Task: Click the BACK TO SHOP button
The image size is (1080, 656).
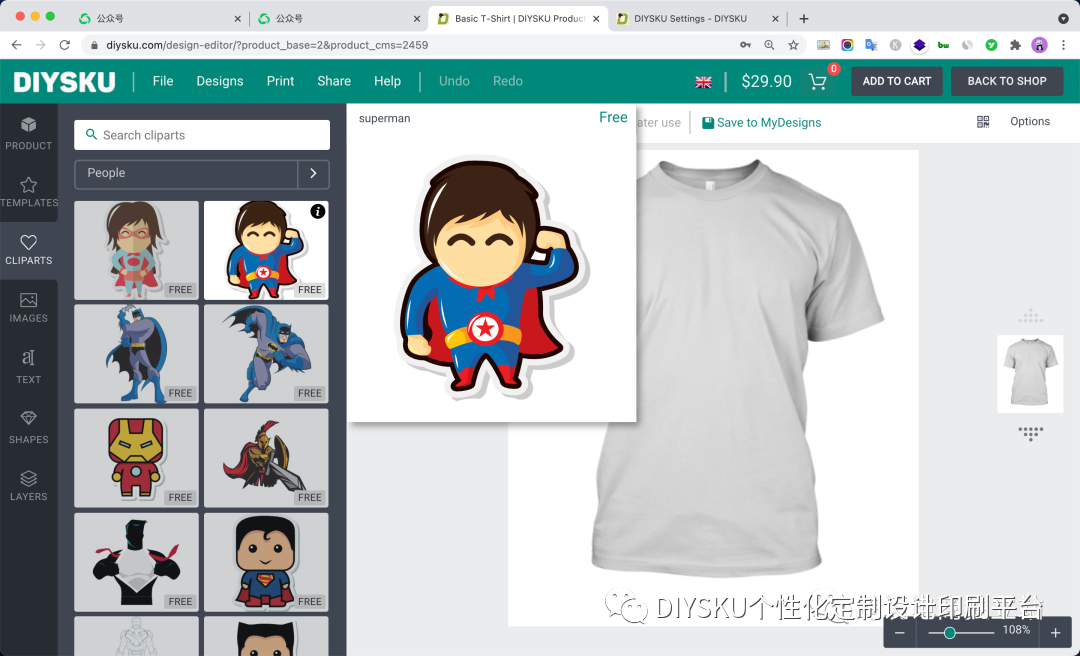Action: (x=1007, y=81)
